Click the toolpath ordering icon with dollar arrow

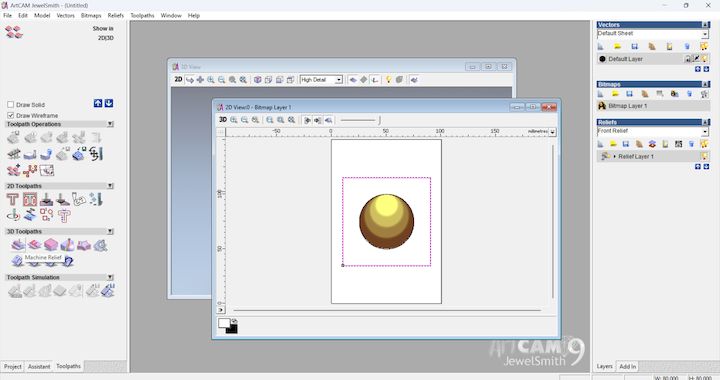click(x=96, y=154)
